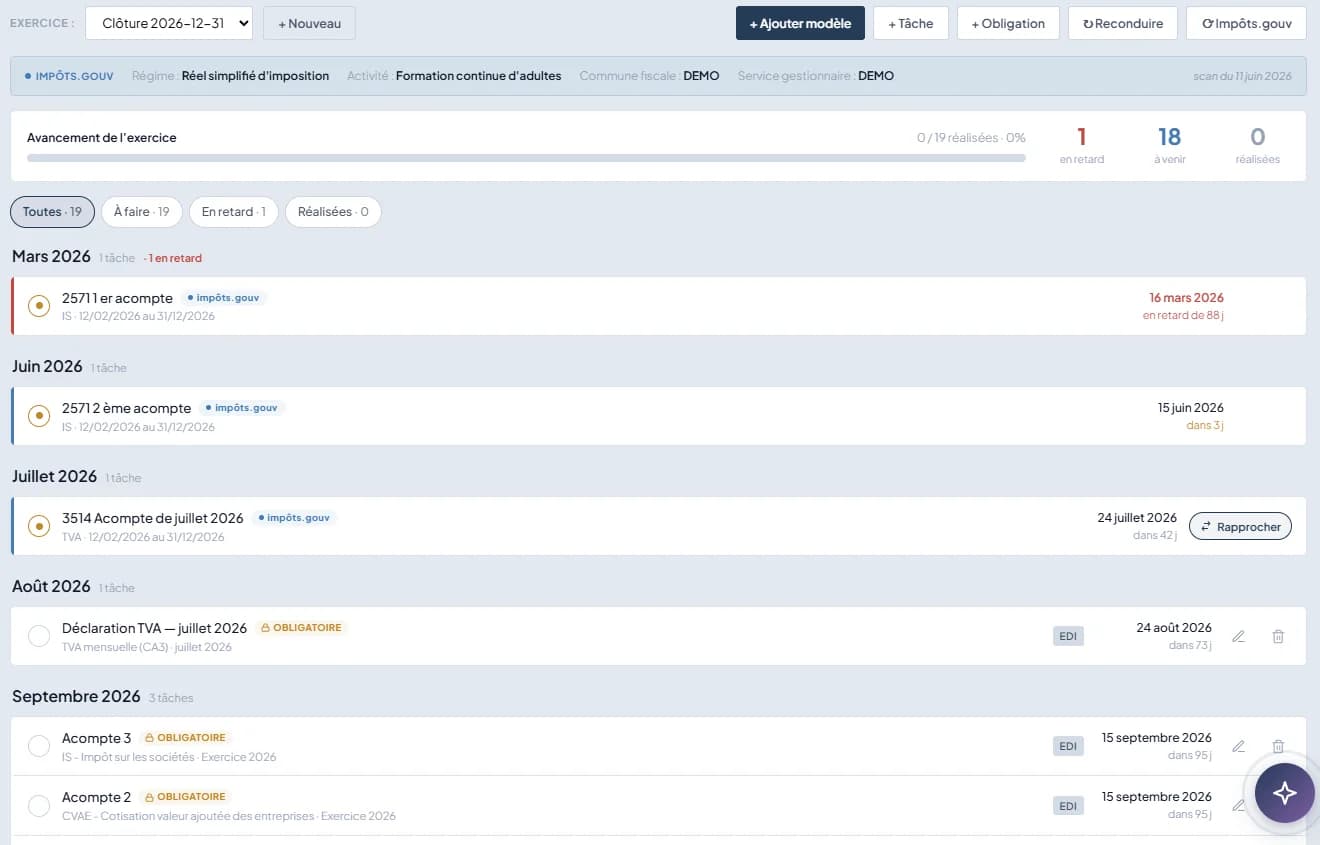The width and height of the screenshot is (1320, 845).
Task: Open the sparkle assistant floating button
Action: click(x=1285, y=792)
